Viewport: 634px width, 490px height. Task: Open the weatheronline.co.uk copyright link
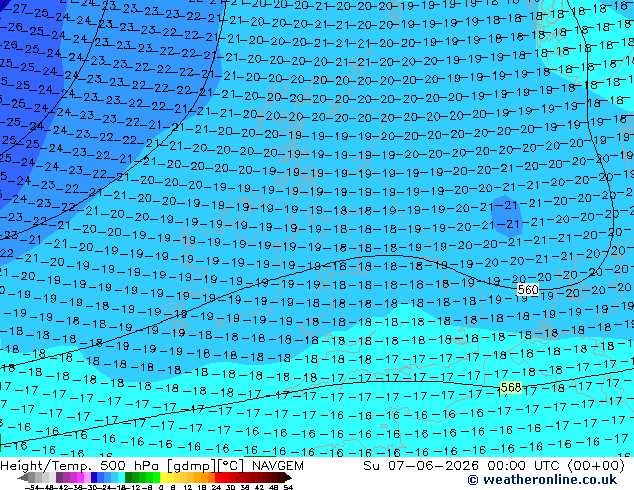pyautogui.click(x=542, y=480)
